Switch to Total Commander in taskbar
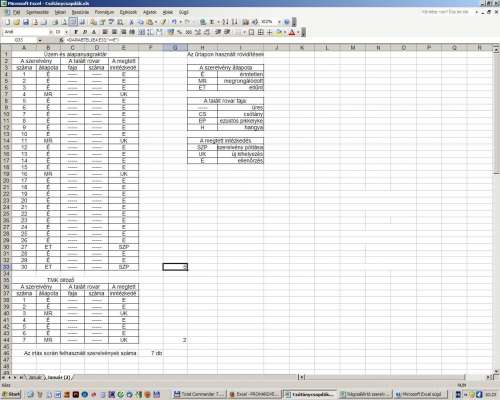The height and width of the screenshot is (400, 500). coord(199,394)
